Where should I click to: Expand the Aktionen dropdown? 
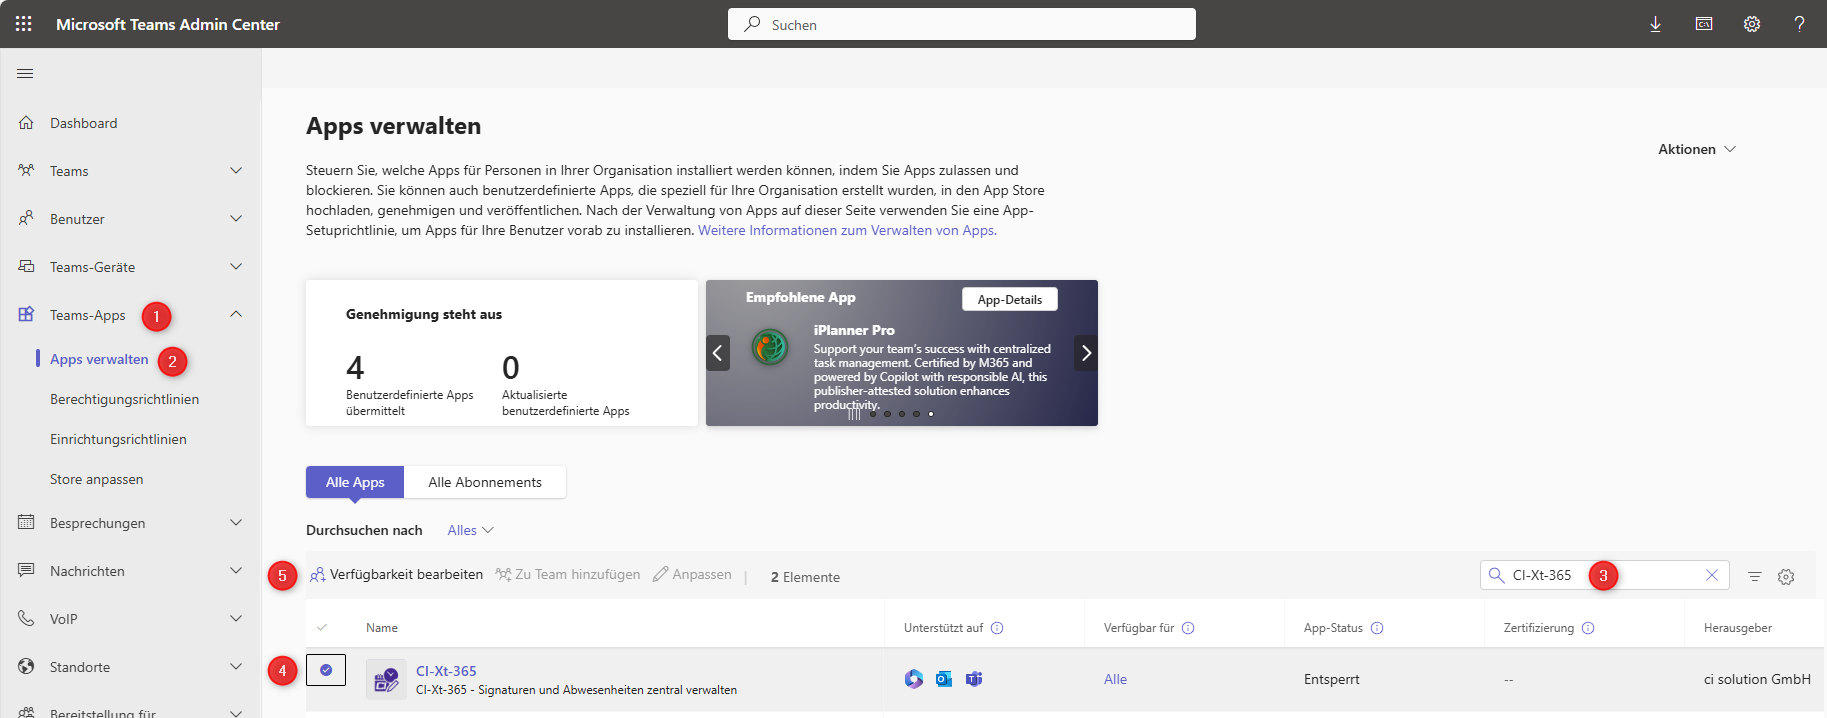1696,149
